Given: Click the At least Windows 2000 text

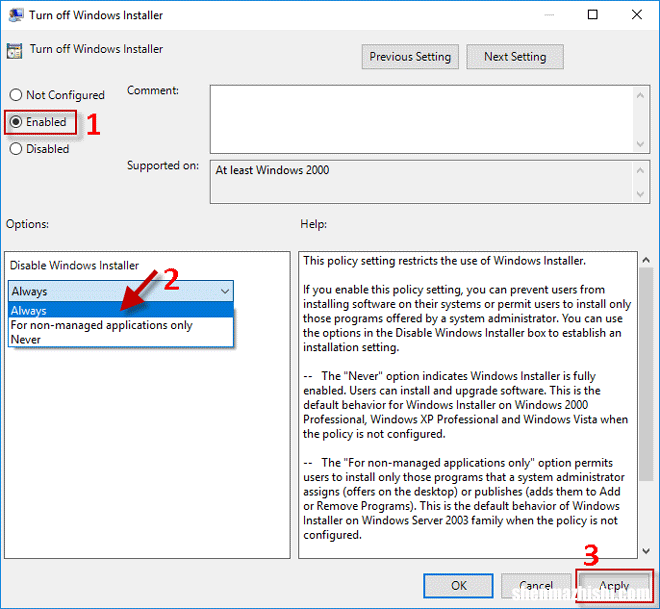Looking at the screenshot, I should tap(272, 170).
